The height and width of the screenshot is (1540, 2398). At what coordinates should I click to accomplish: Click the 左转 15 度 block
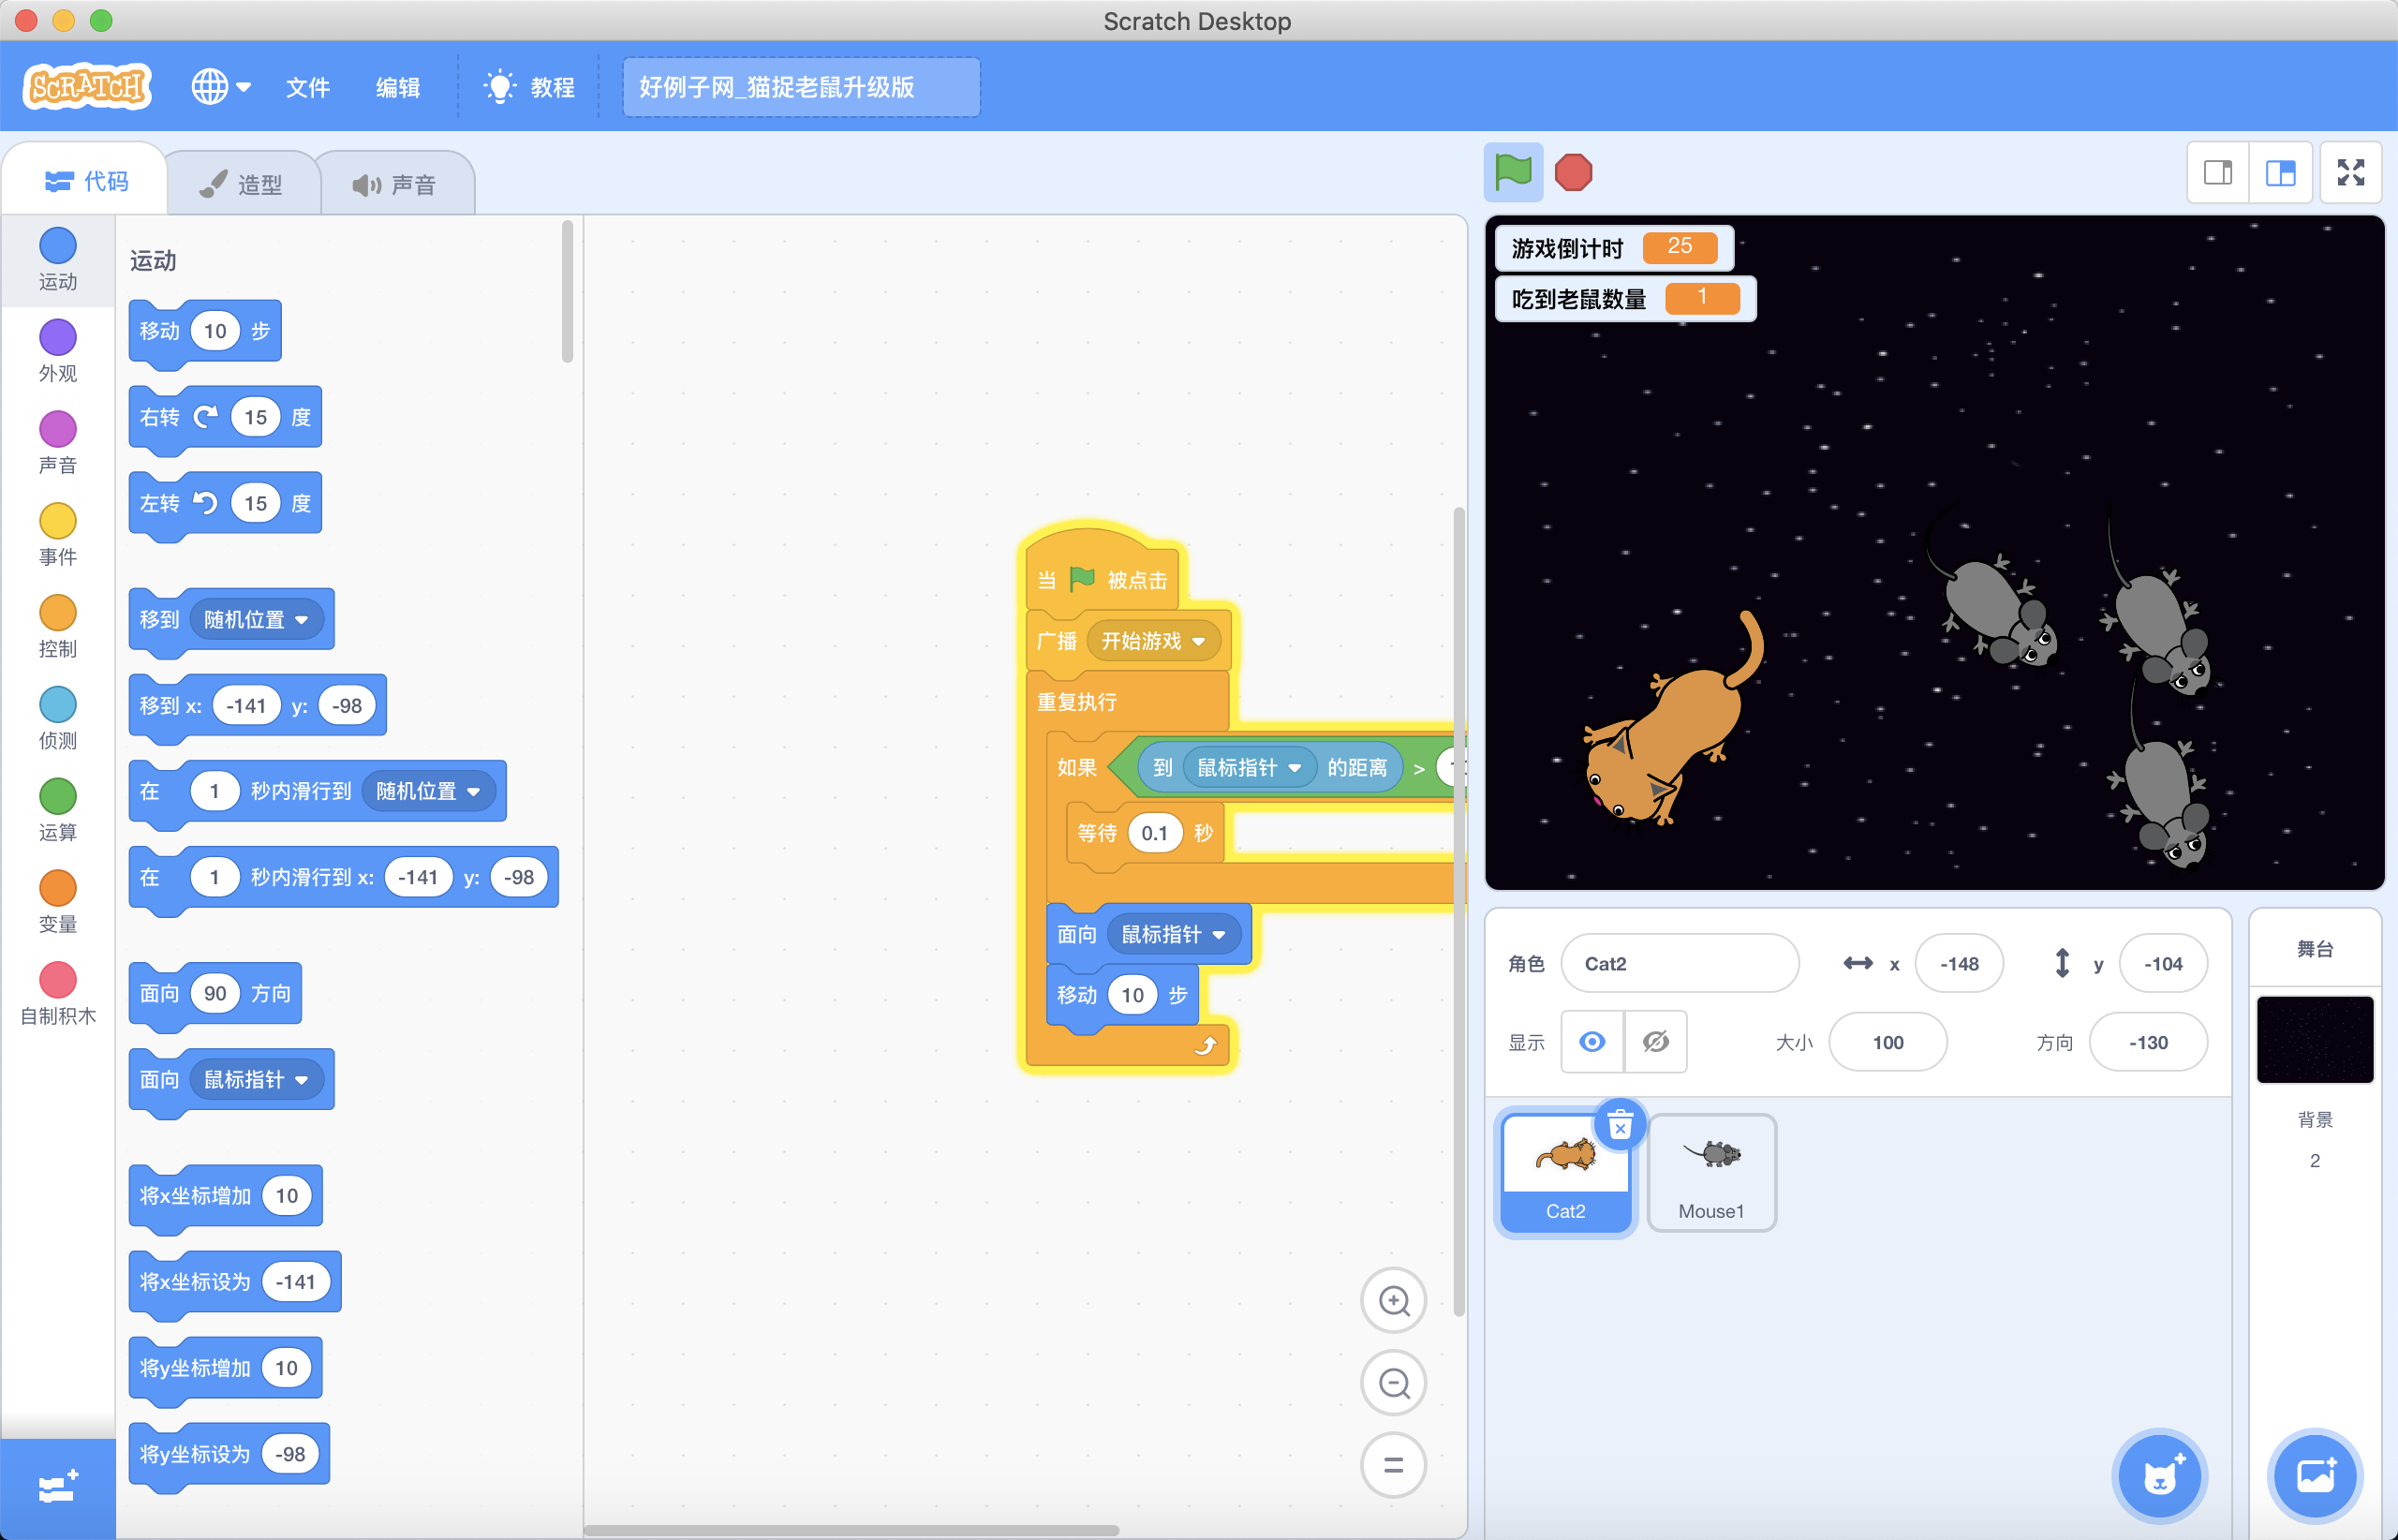click(x=225, y=503)
